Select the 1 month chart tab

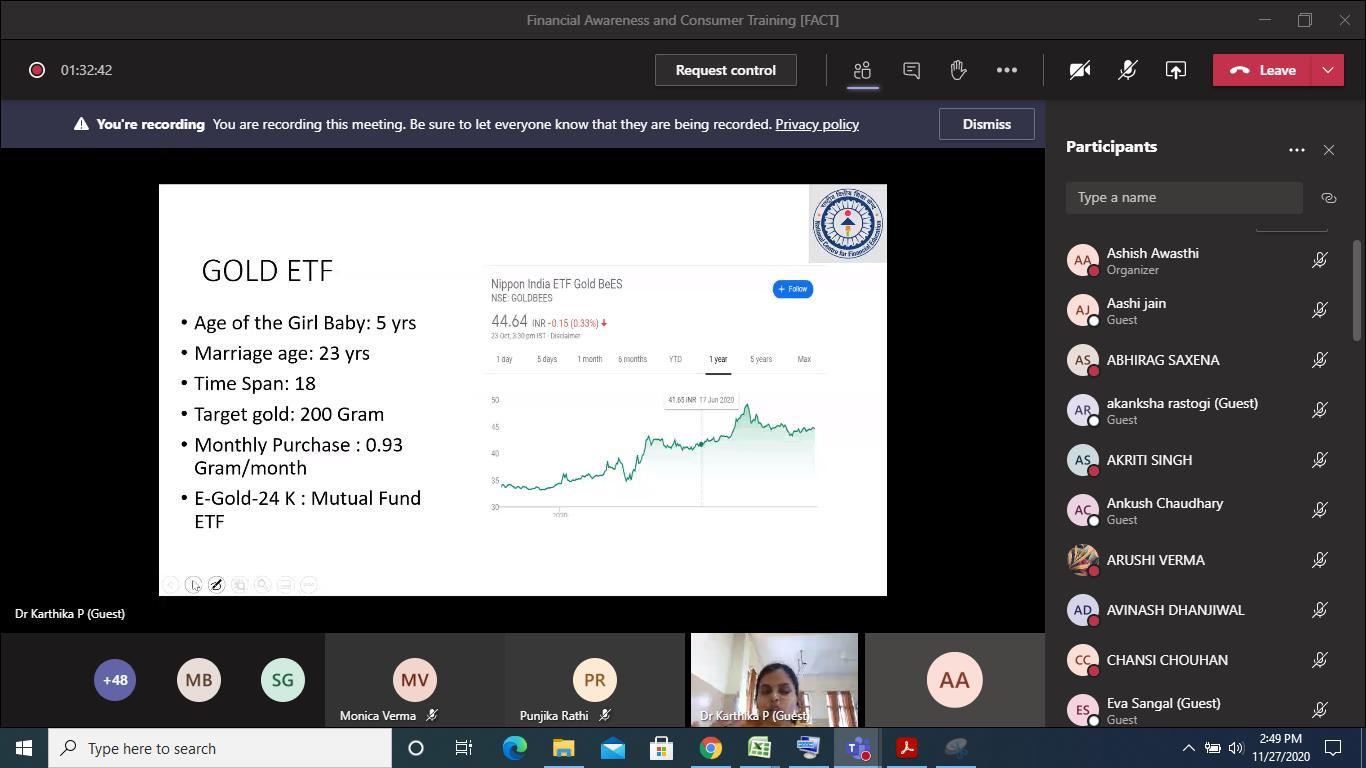[589, 359]
